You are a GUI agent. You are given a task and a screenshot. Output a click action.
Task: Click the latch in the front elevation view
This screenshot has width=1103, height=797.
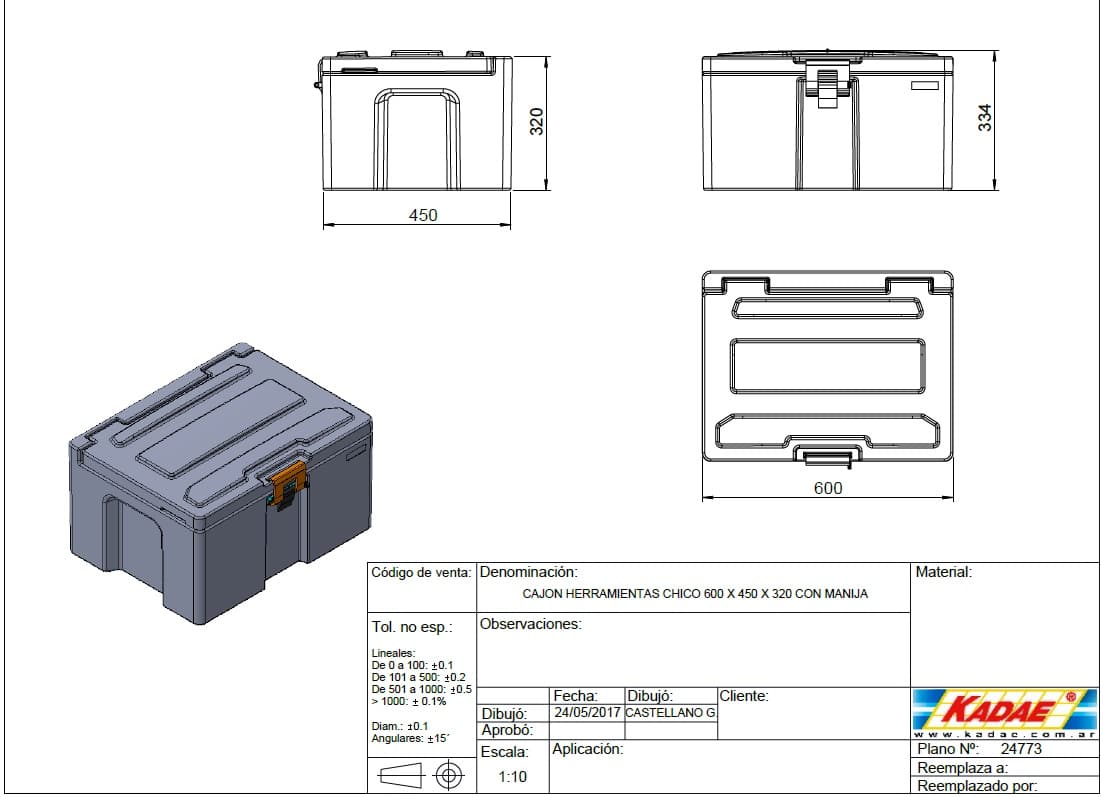click(828, 86)
